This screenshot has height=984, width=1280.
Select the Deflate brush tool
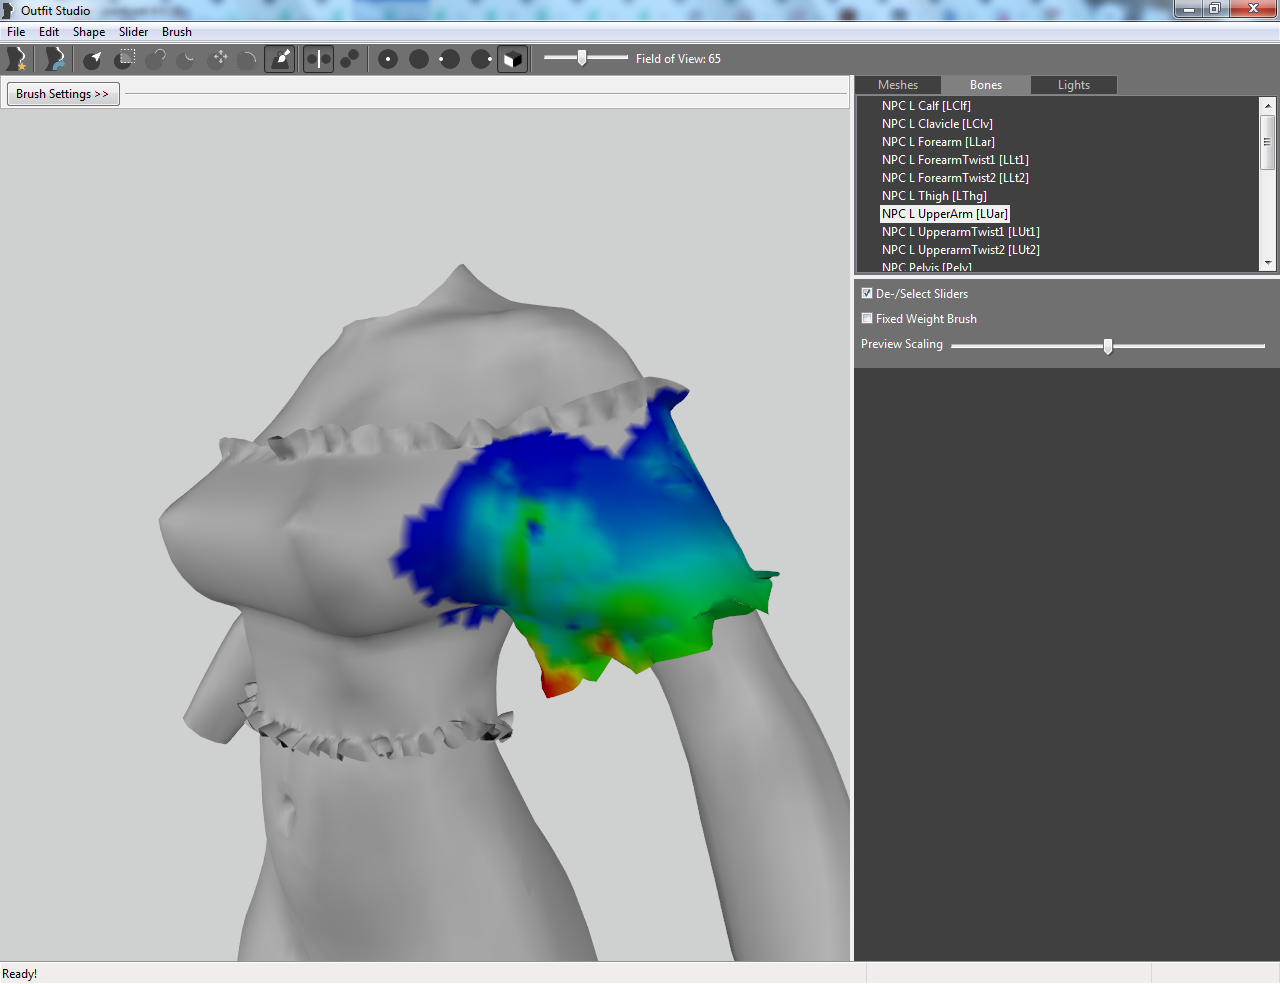[187, 59]
